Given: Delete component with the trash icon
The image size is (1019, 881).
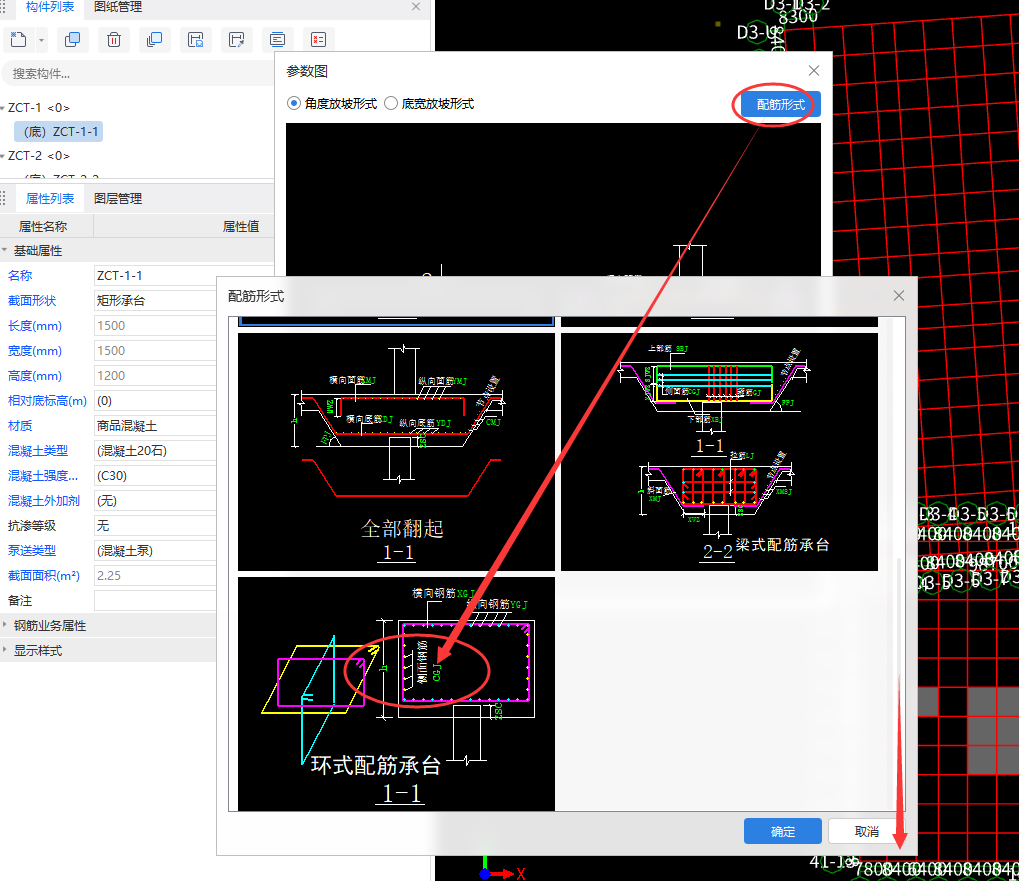Looking at the screenshot, I should pos(114,40).
